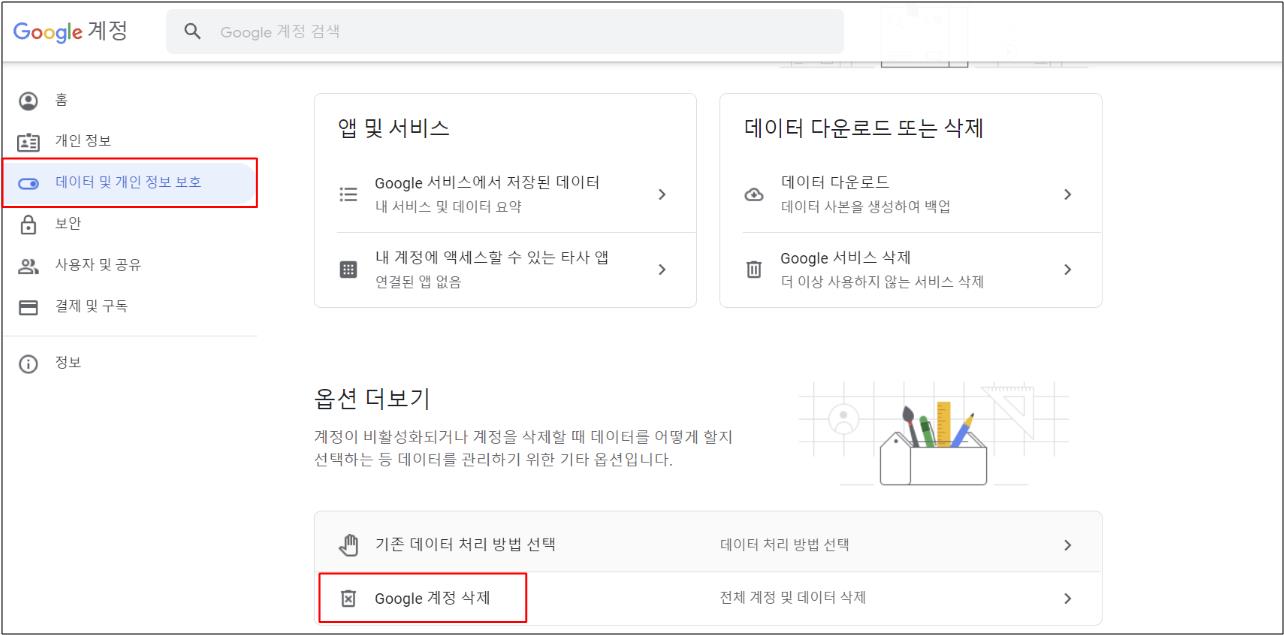Click the trash icon beside Google 서비스 삭제
Viewport: 1284px width, 635px height.
[754, 269]
